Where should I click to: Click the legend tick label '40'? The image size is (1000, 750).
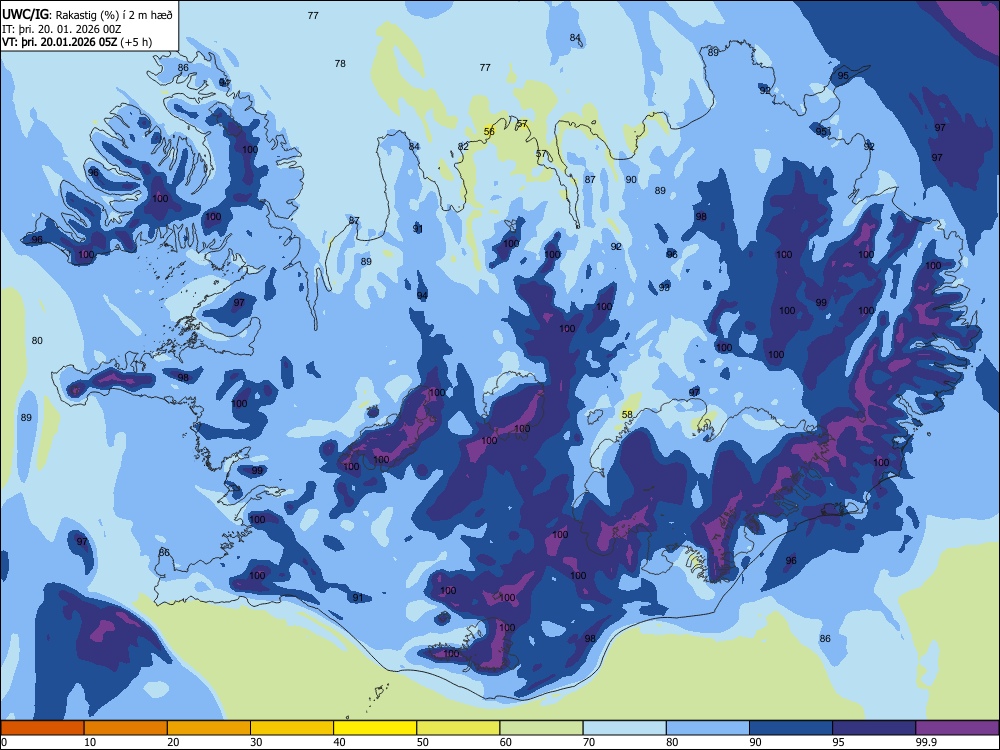(340, 742)
